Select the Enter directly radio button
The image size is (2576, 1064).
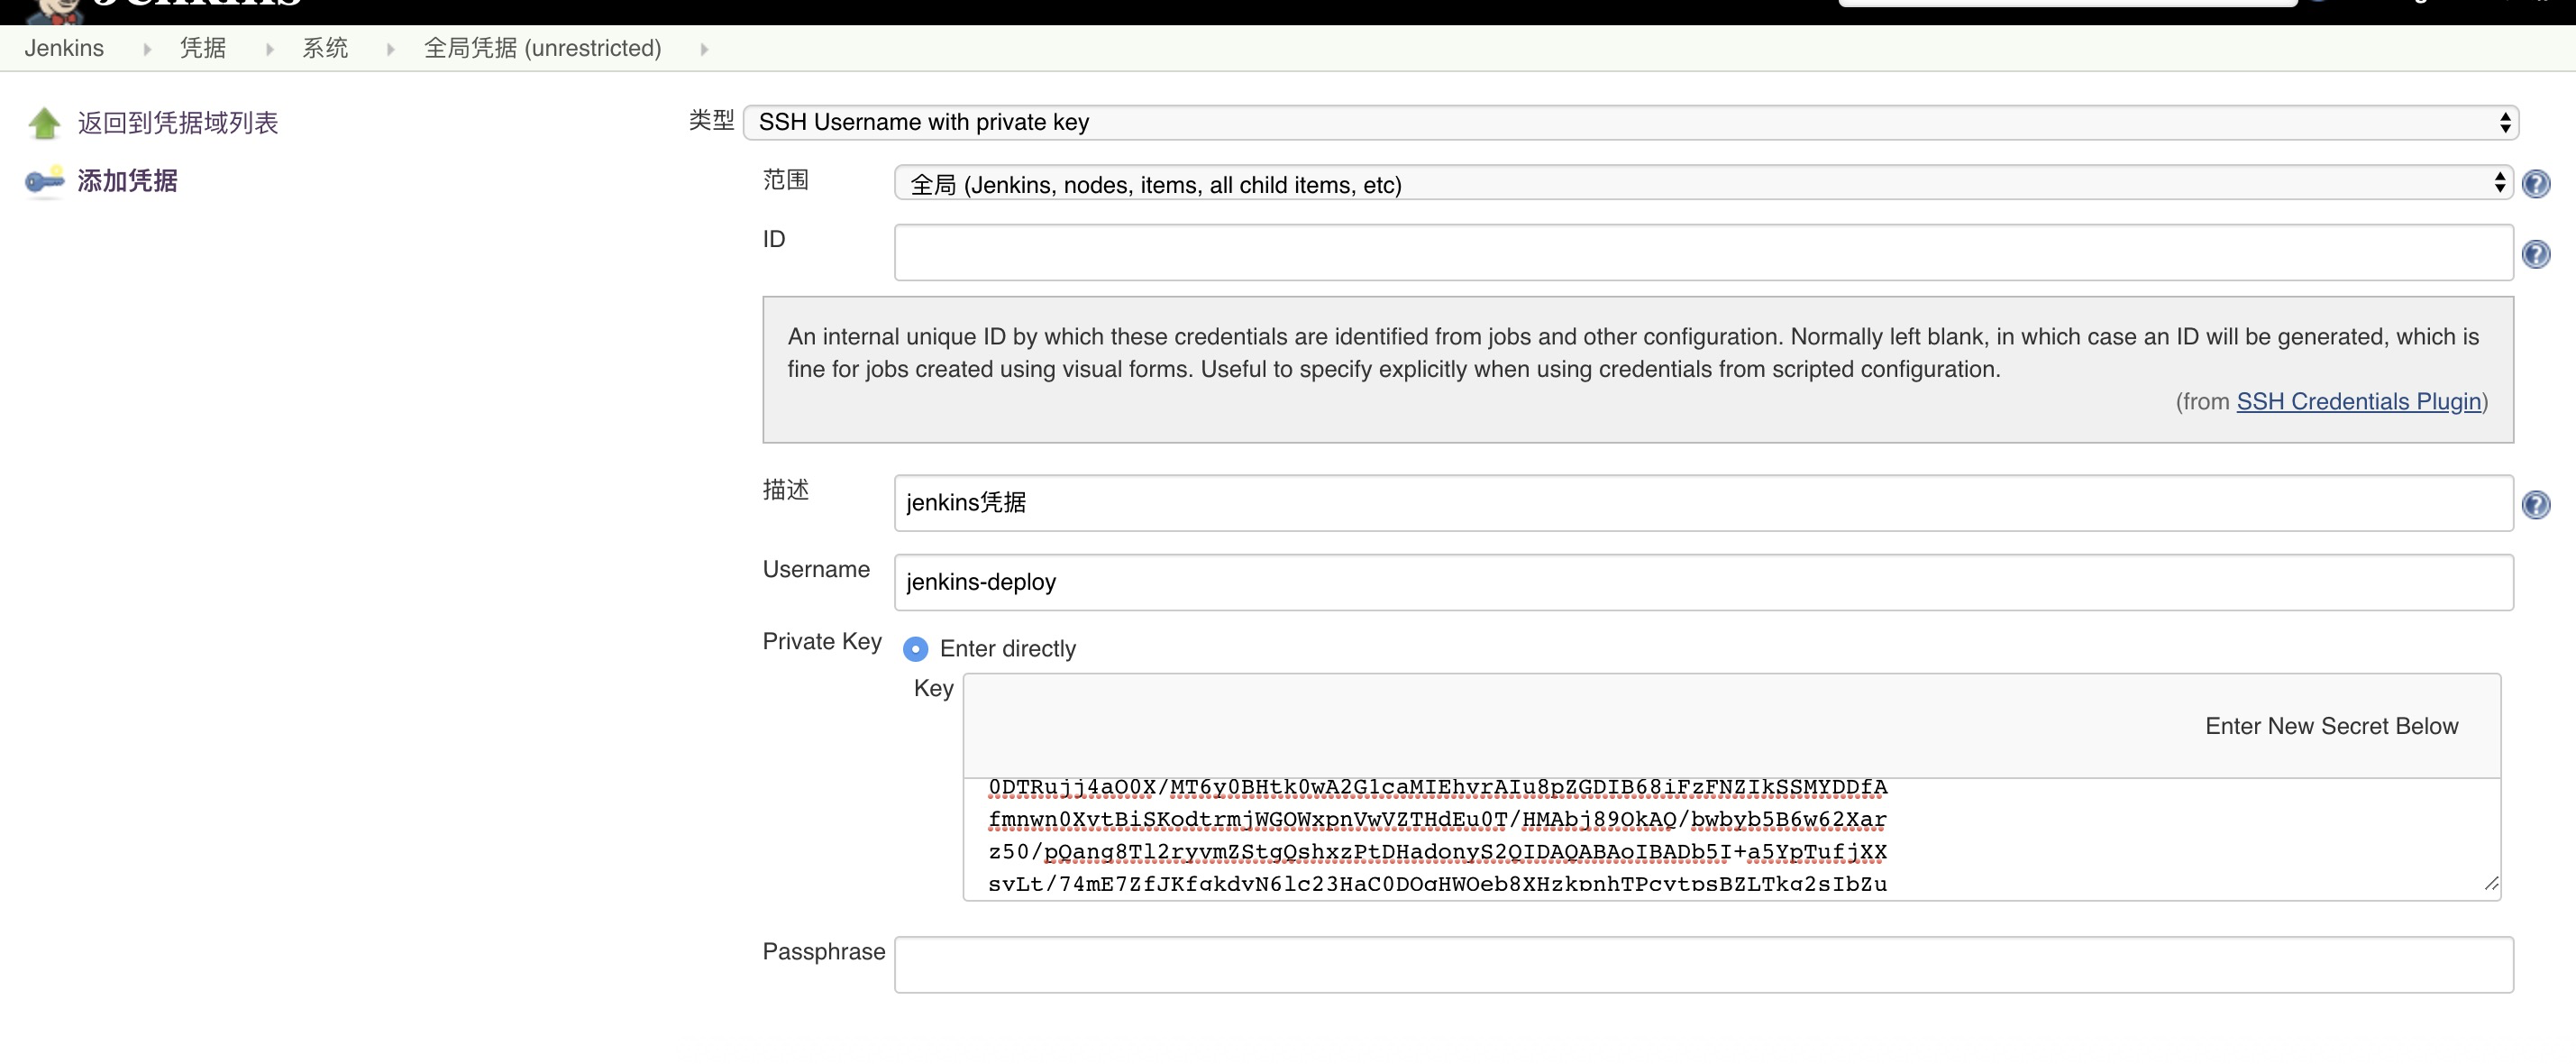915,649
